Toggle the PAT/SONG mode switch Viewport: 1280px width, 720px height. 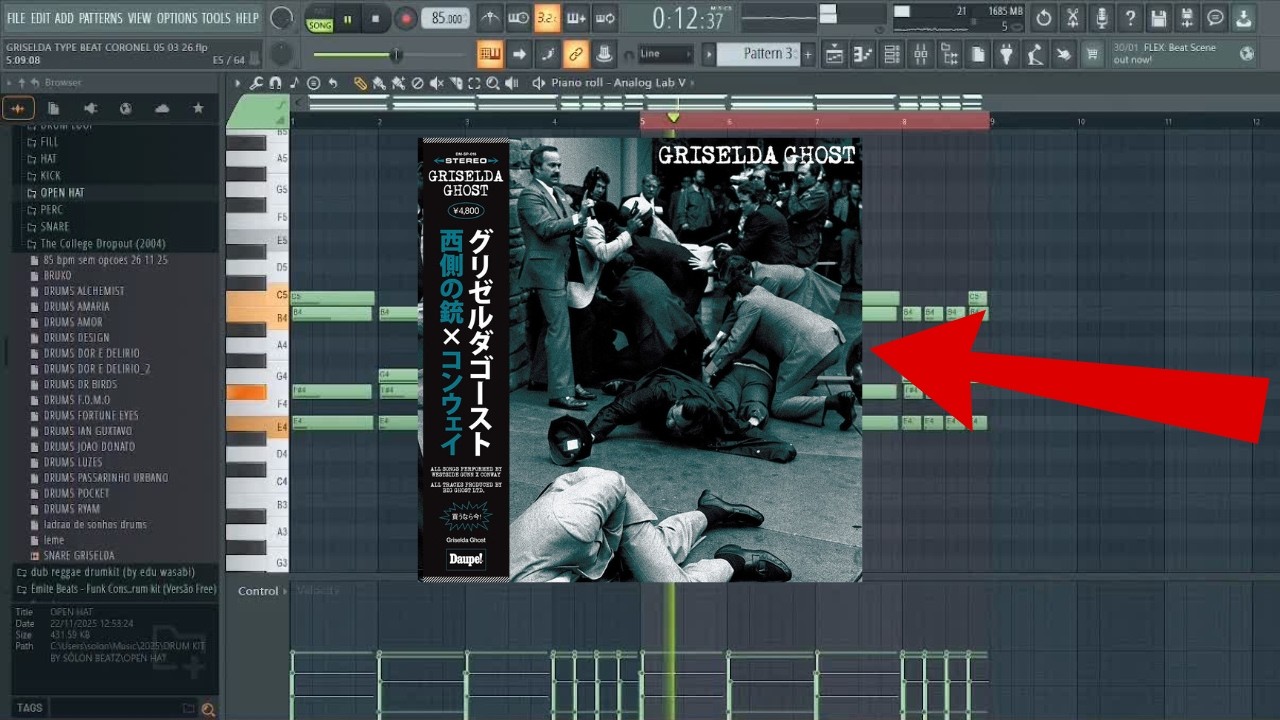(319, 19)
